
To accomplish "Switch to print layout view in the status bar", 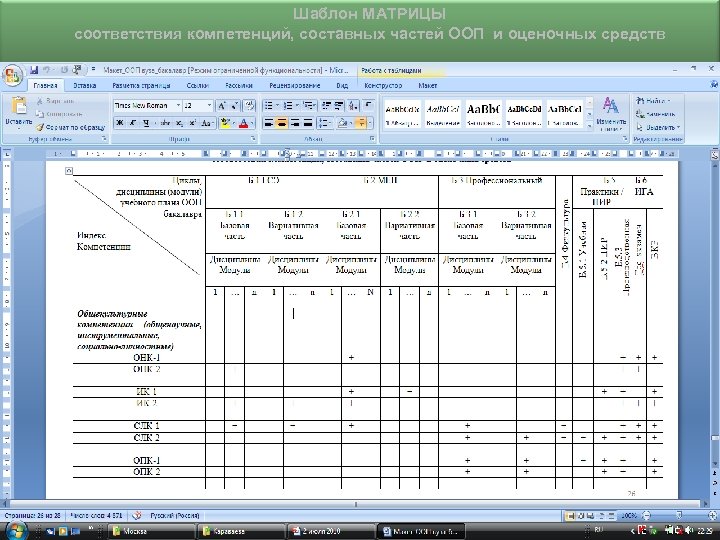I will 570,516.
